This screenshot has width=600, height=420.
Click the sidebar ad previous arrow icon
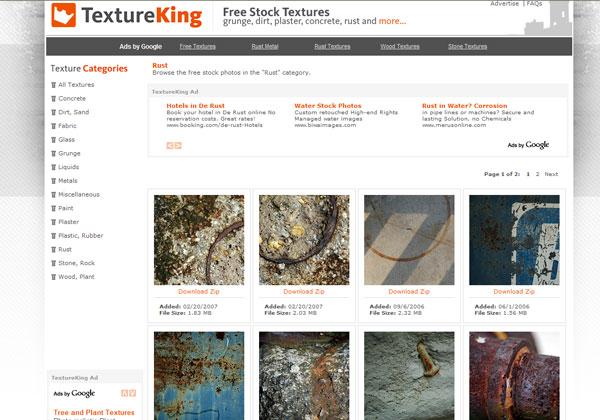point(124,393)
